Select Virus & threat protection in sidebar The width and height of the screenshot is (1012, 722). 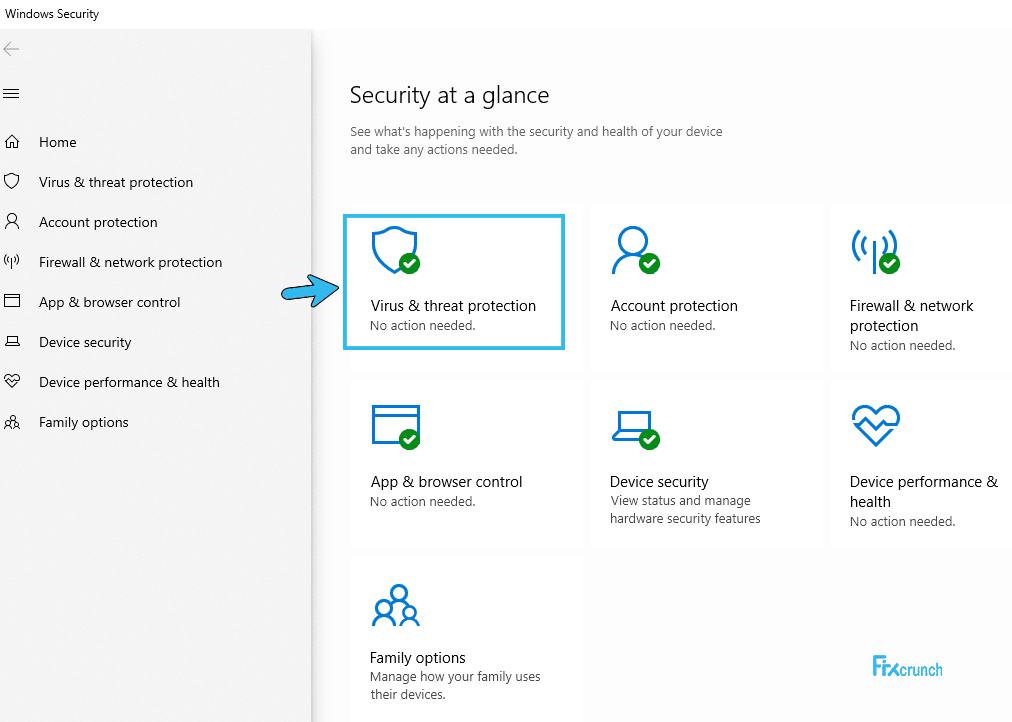point(116,182)
